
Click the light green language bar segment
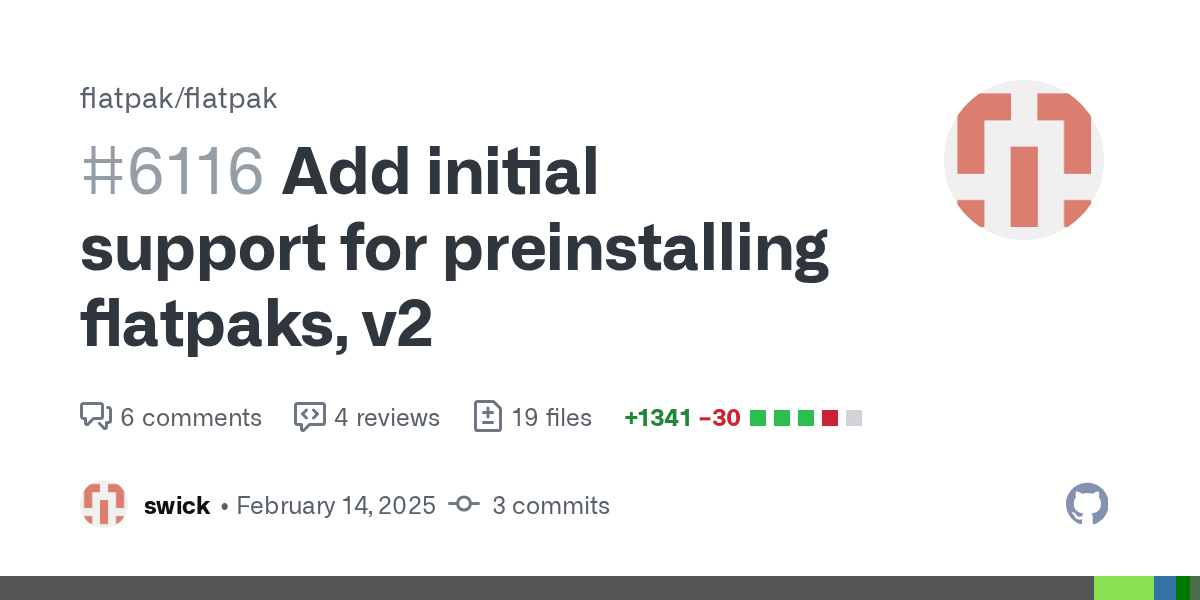tap(1123, 588)
